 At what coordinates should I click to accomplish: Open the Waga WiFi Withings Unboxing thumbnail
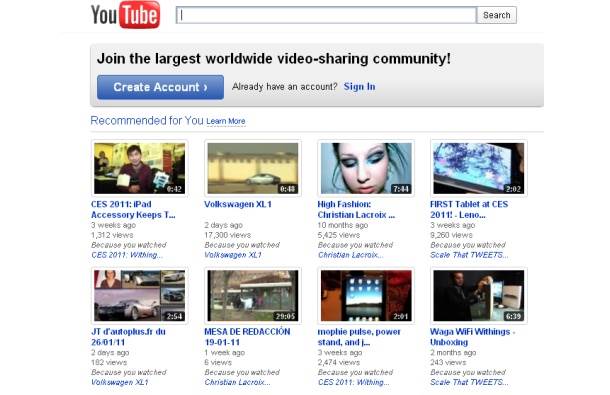pyautogui.click(x=479, y=295)
